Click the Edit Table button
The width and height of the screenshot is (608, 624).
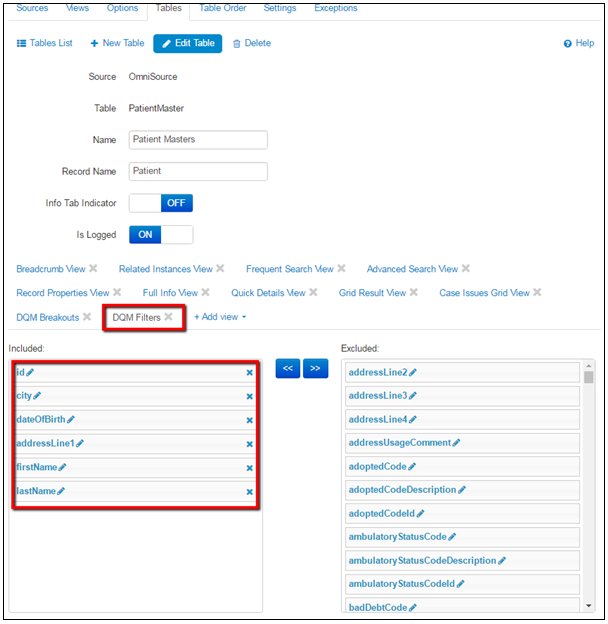[x=187, y=44]
